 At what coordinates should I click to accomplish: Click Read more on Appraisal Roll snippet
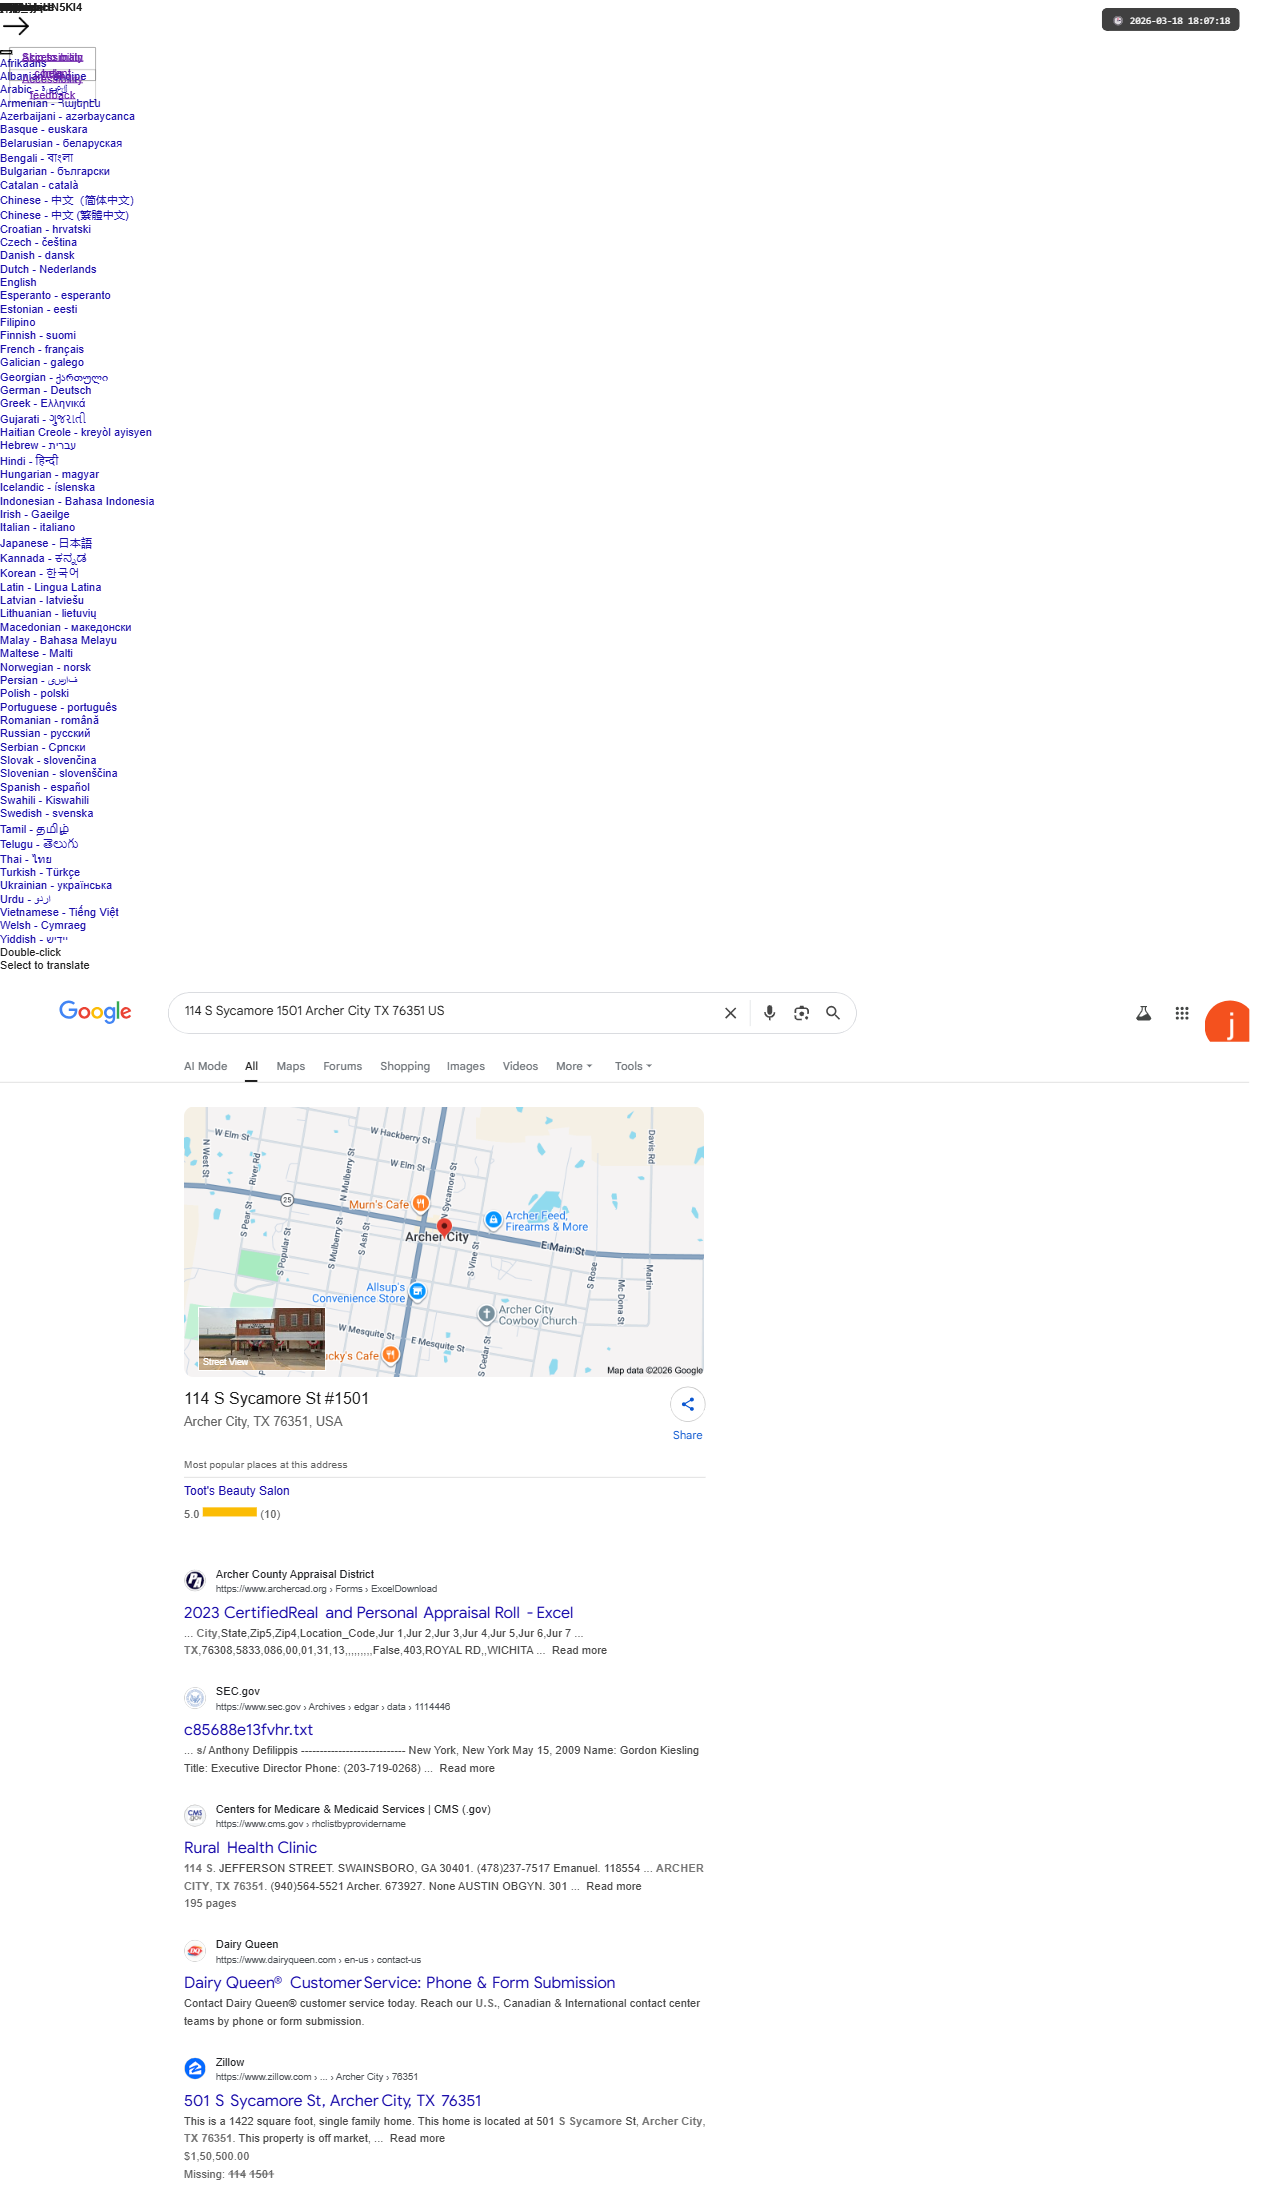point(579,1650)
